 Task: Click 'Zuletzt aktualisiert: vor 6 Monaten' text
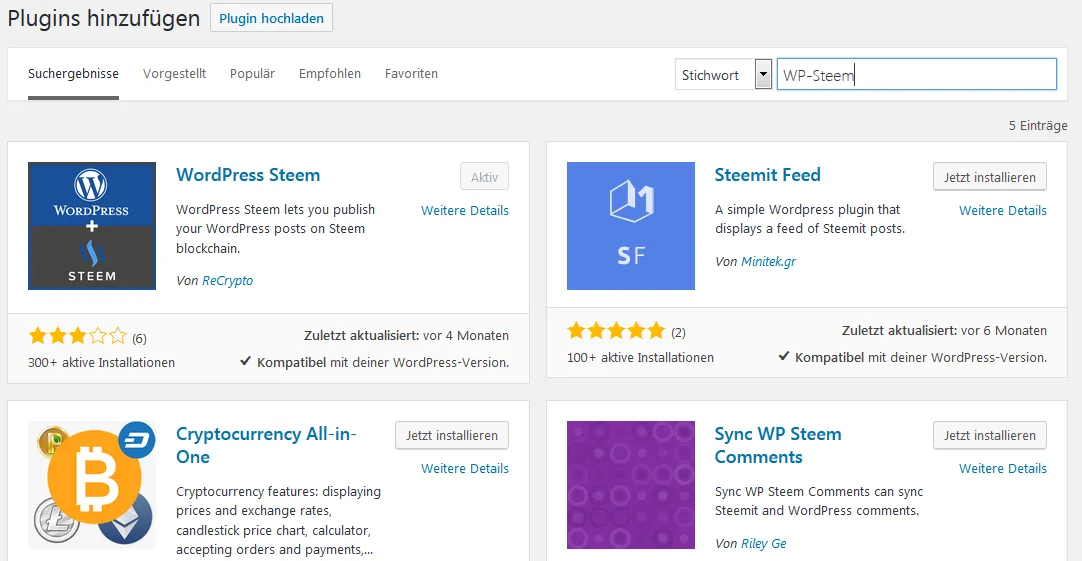[944, 331]
